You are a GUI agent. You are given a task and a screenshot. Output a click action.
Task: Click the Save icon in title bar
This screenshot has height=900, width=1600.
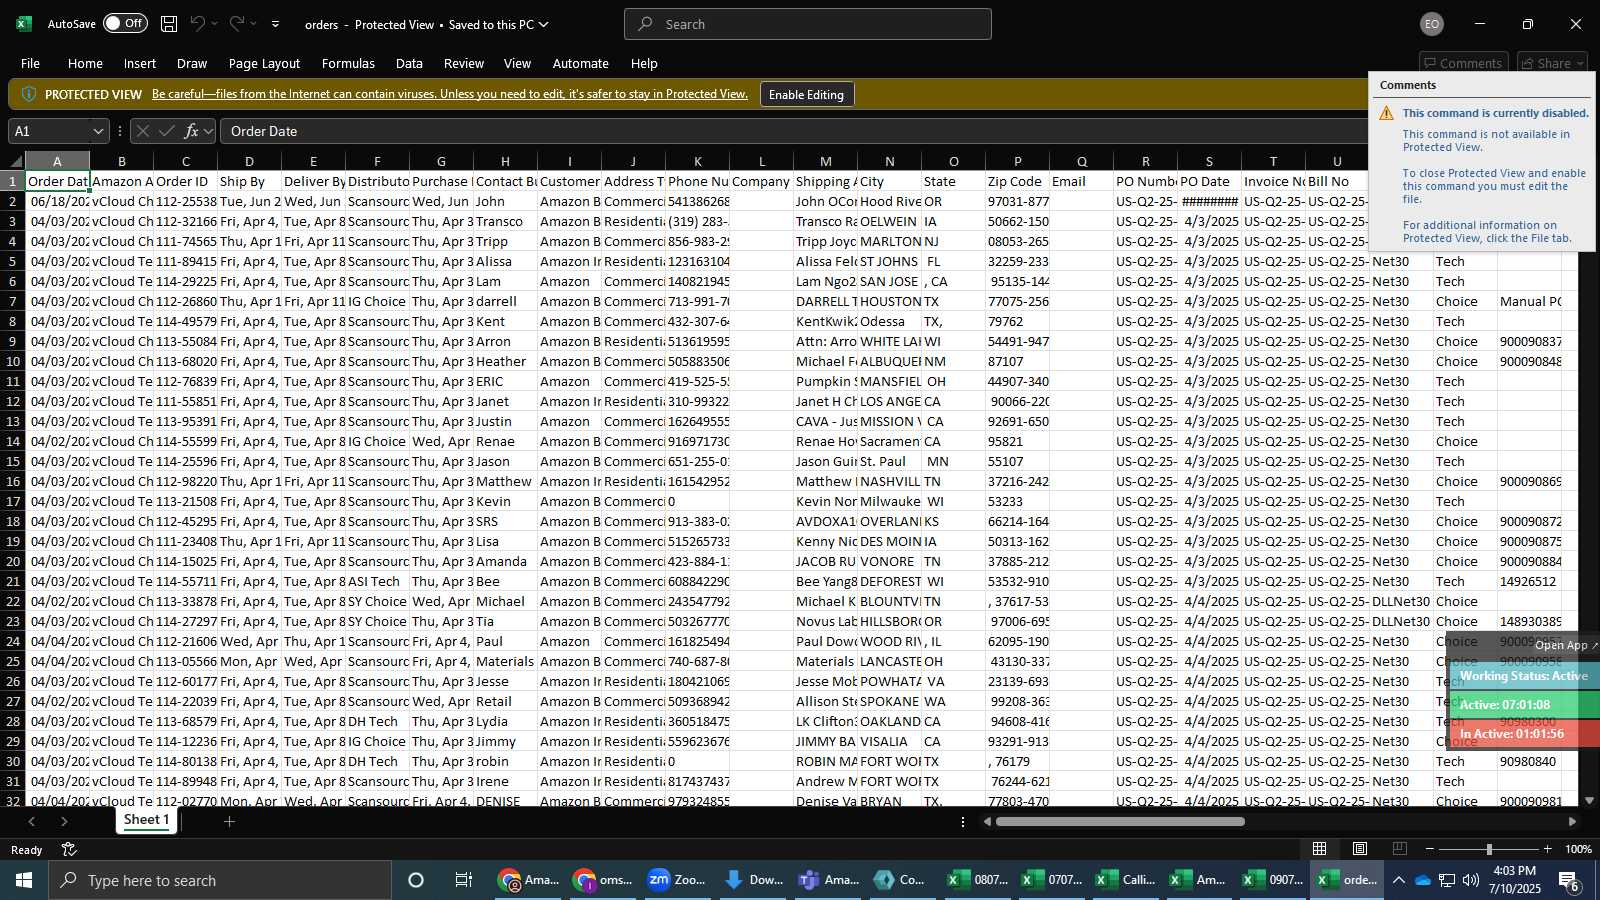point(169,24)
